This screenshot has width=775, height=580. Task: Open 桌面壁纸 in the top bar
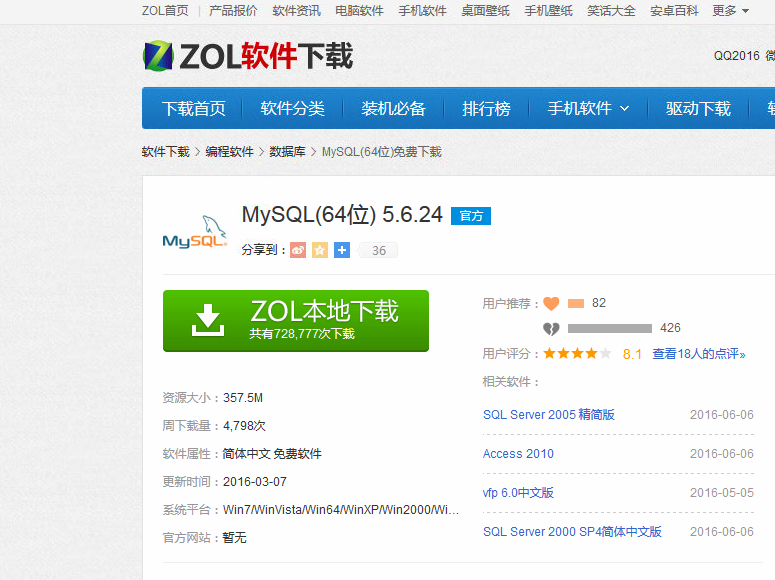point(485,11)
